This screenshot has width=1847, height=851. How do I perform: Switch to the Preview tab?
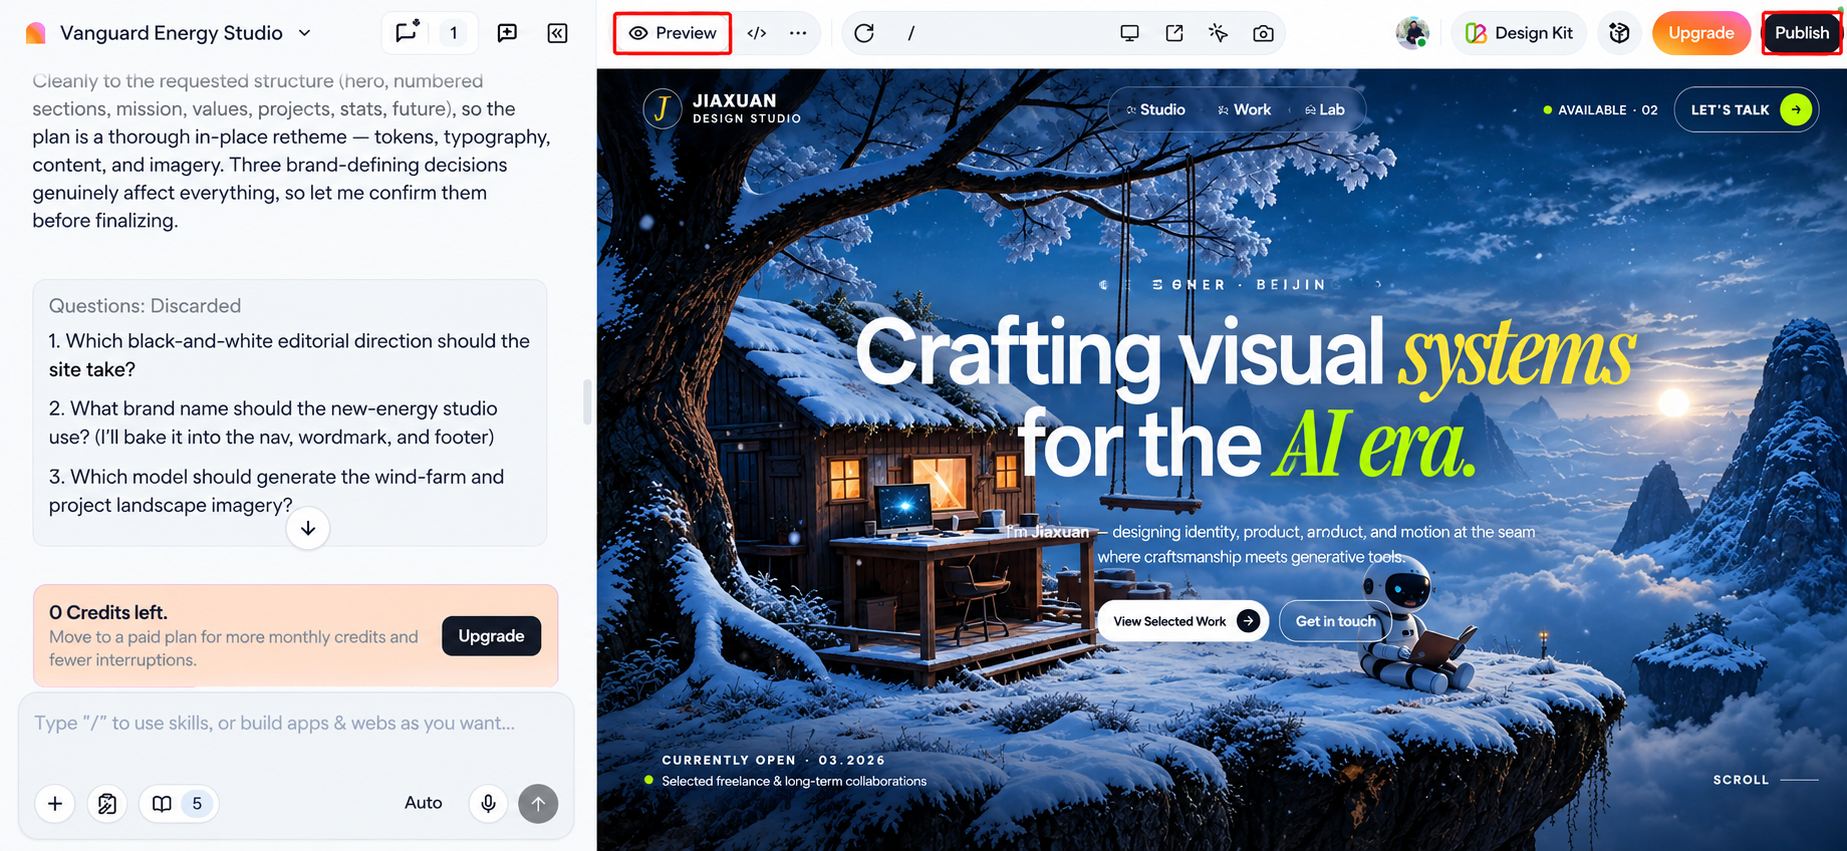[672, 33]
